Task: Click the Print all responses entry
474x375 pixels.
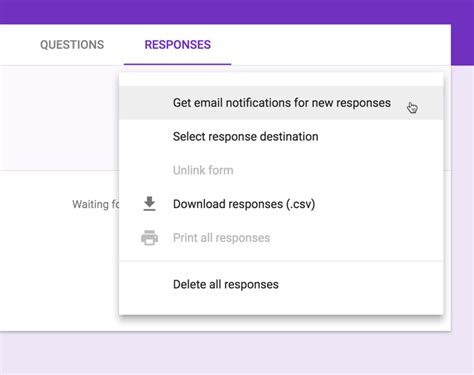Action: pos(281,238)
